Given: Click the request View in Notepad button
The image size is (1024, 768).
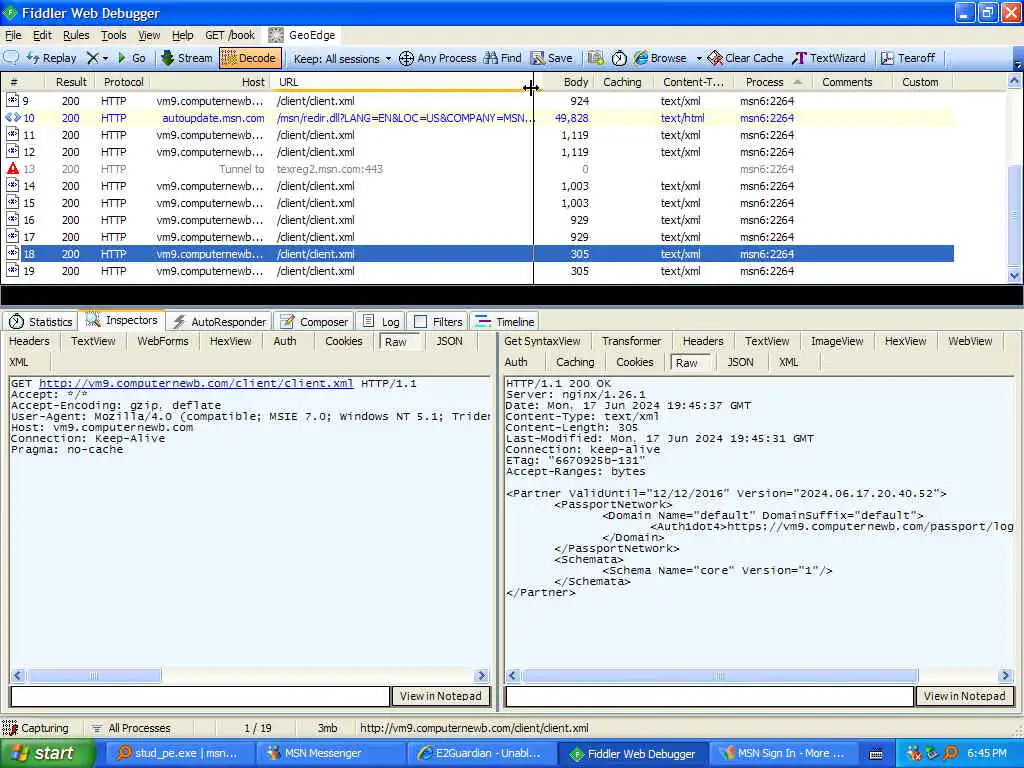Looking at the screenshot, I should [441, 696].
